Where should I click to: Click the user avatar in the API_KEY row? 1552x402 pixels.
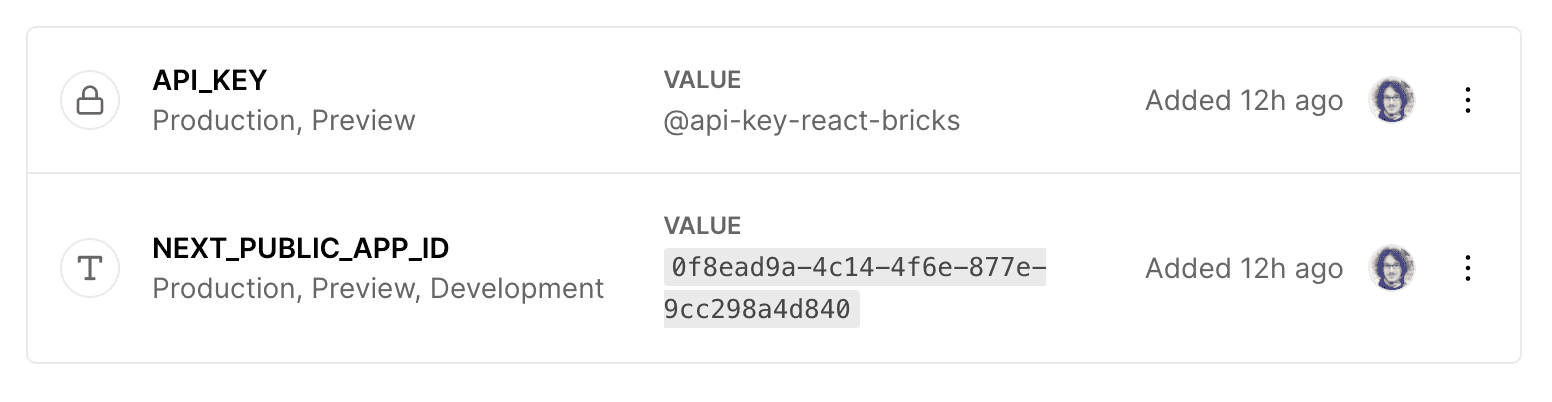tap(1391, 100)
